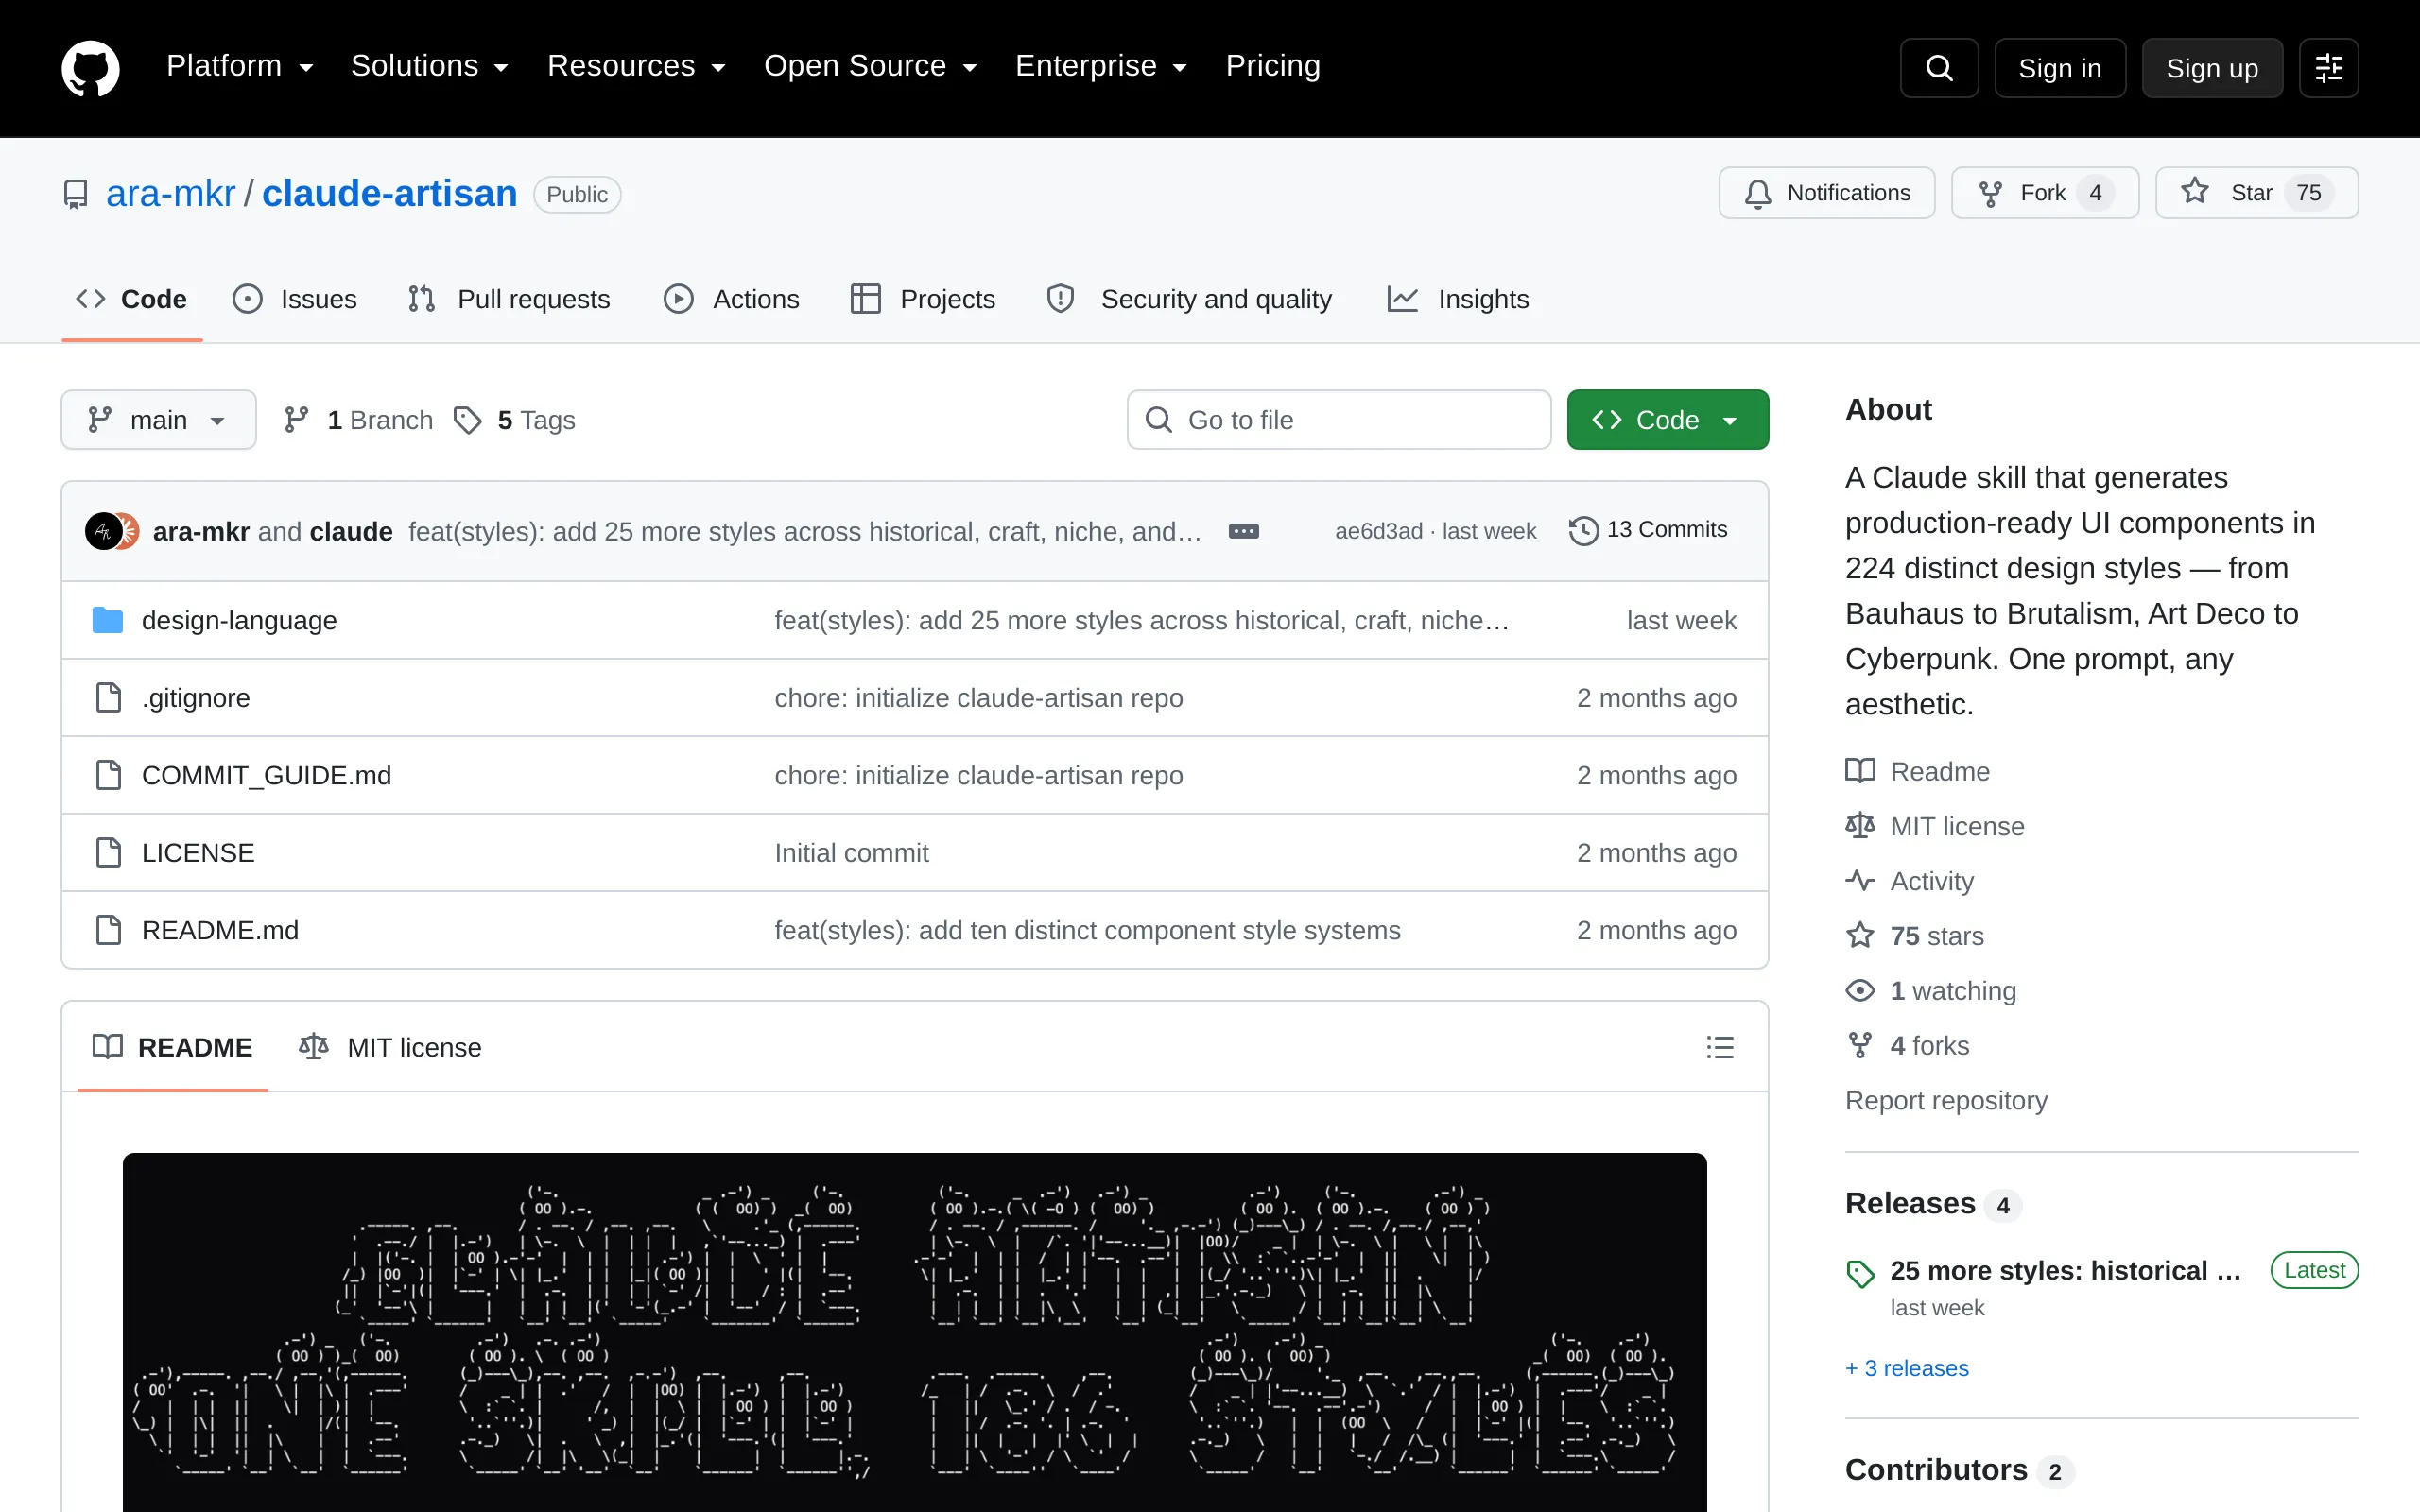Open the claude-artisan repository link
This screenshot has width=2420, height=1512.
click(389, 194)
